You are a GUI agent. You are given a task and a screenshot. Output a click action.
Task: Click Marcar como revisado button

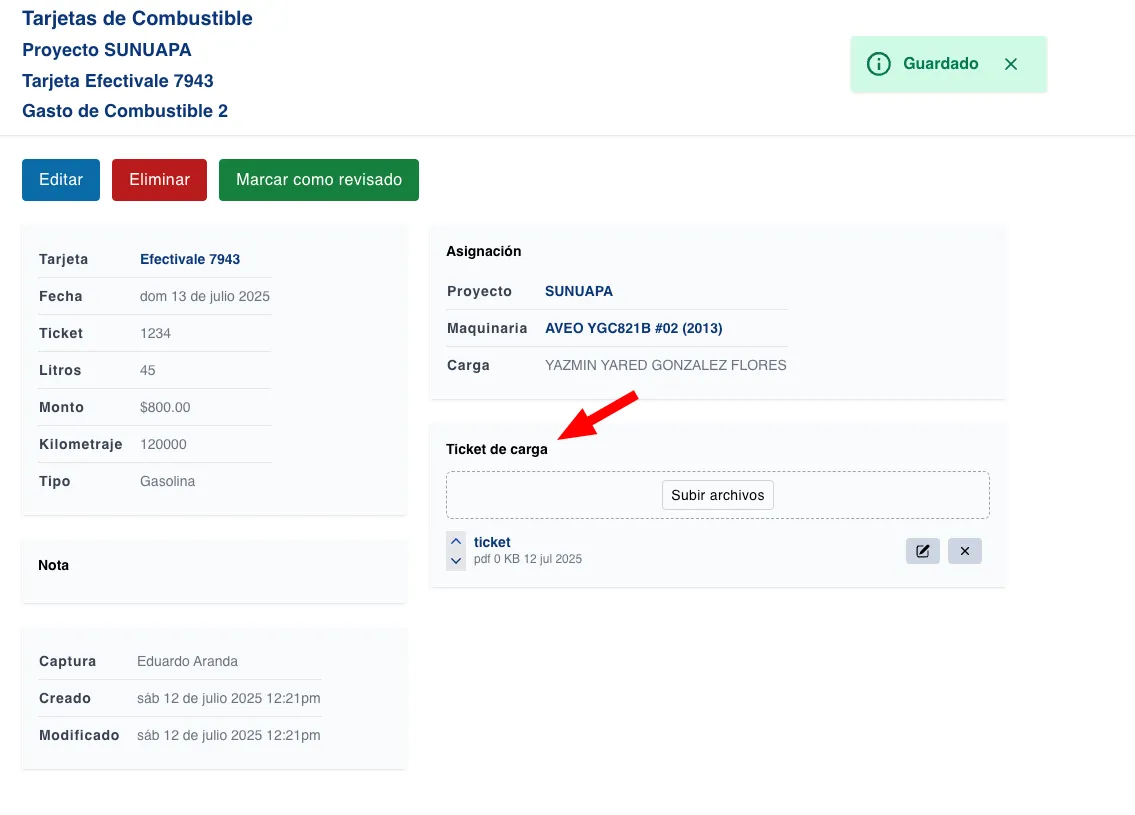click(318, 180)
